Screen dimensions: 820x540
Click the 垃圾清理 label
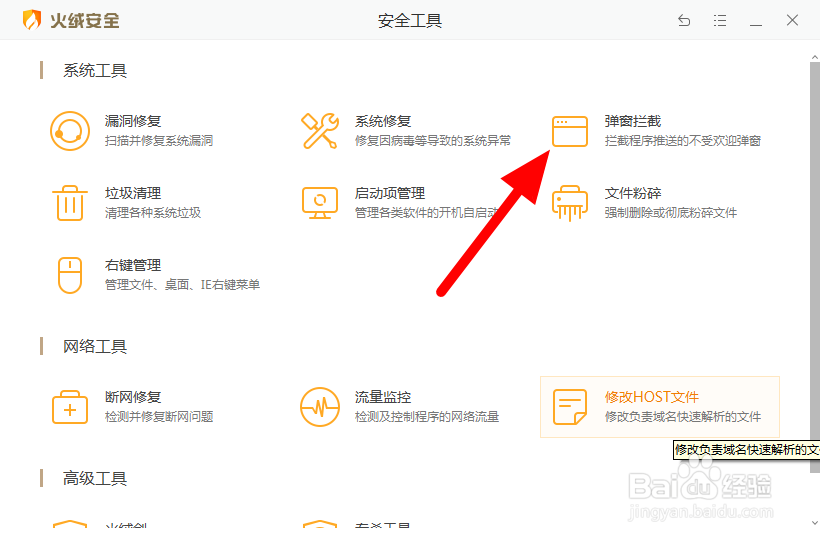pos(133,193)
